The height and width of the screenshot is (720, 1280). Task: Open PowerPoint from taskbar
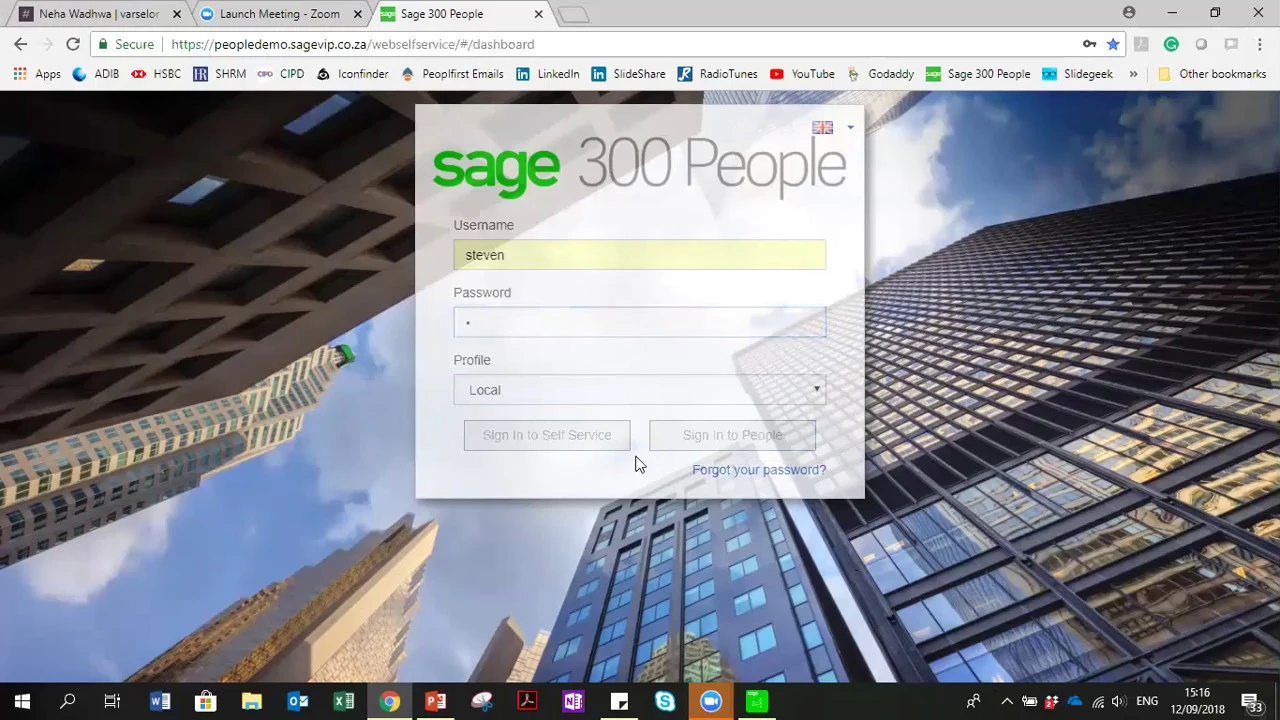[435, 702]
